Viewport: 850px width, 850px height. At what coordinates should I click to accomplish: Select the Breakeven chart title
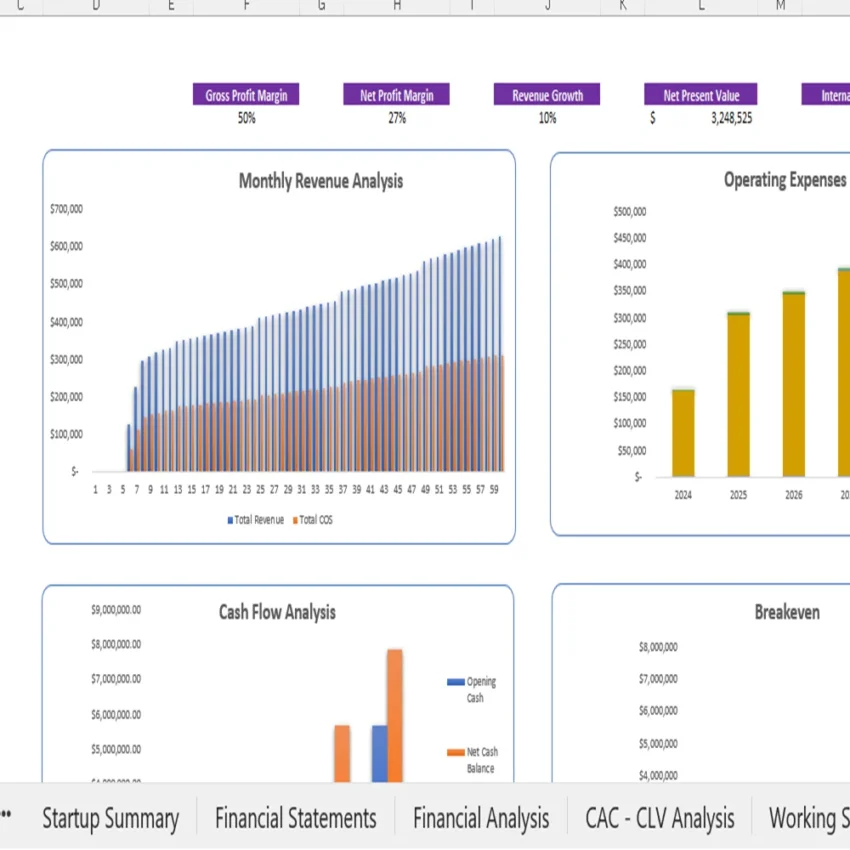(787, 612)
